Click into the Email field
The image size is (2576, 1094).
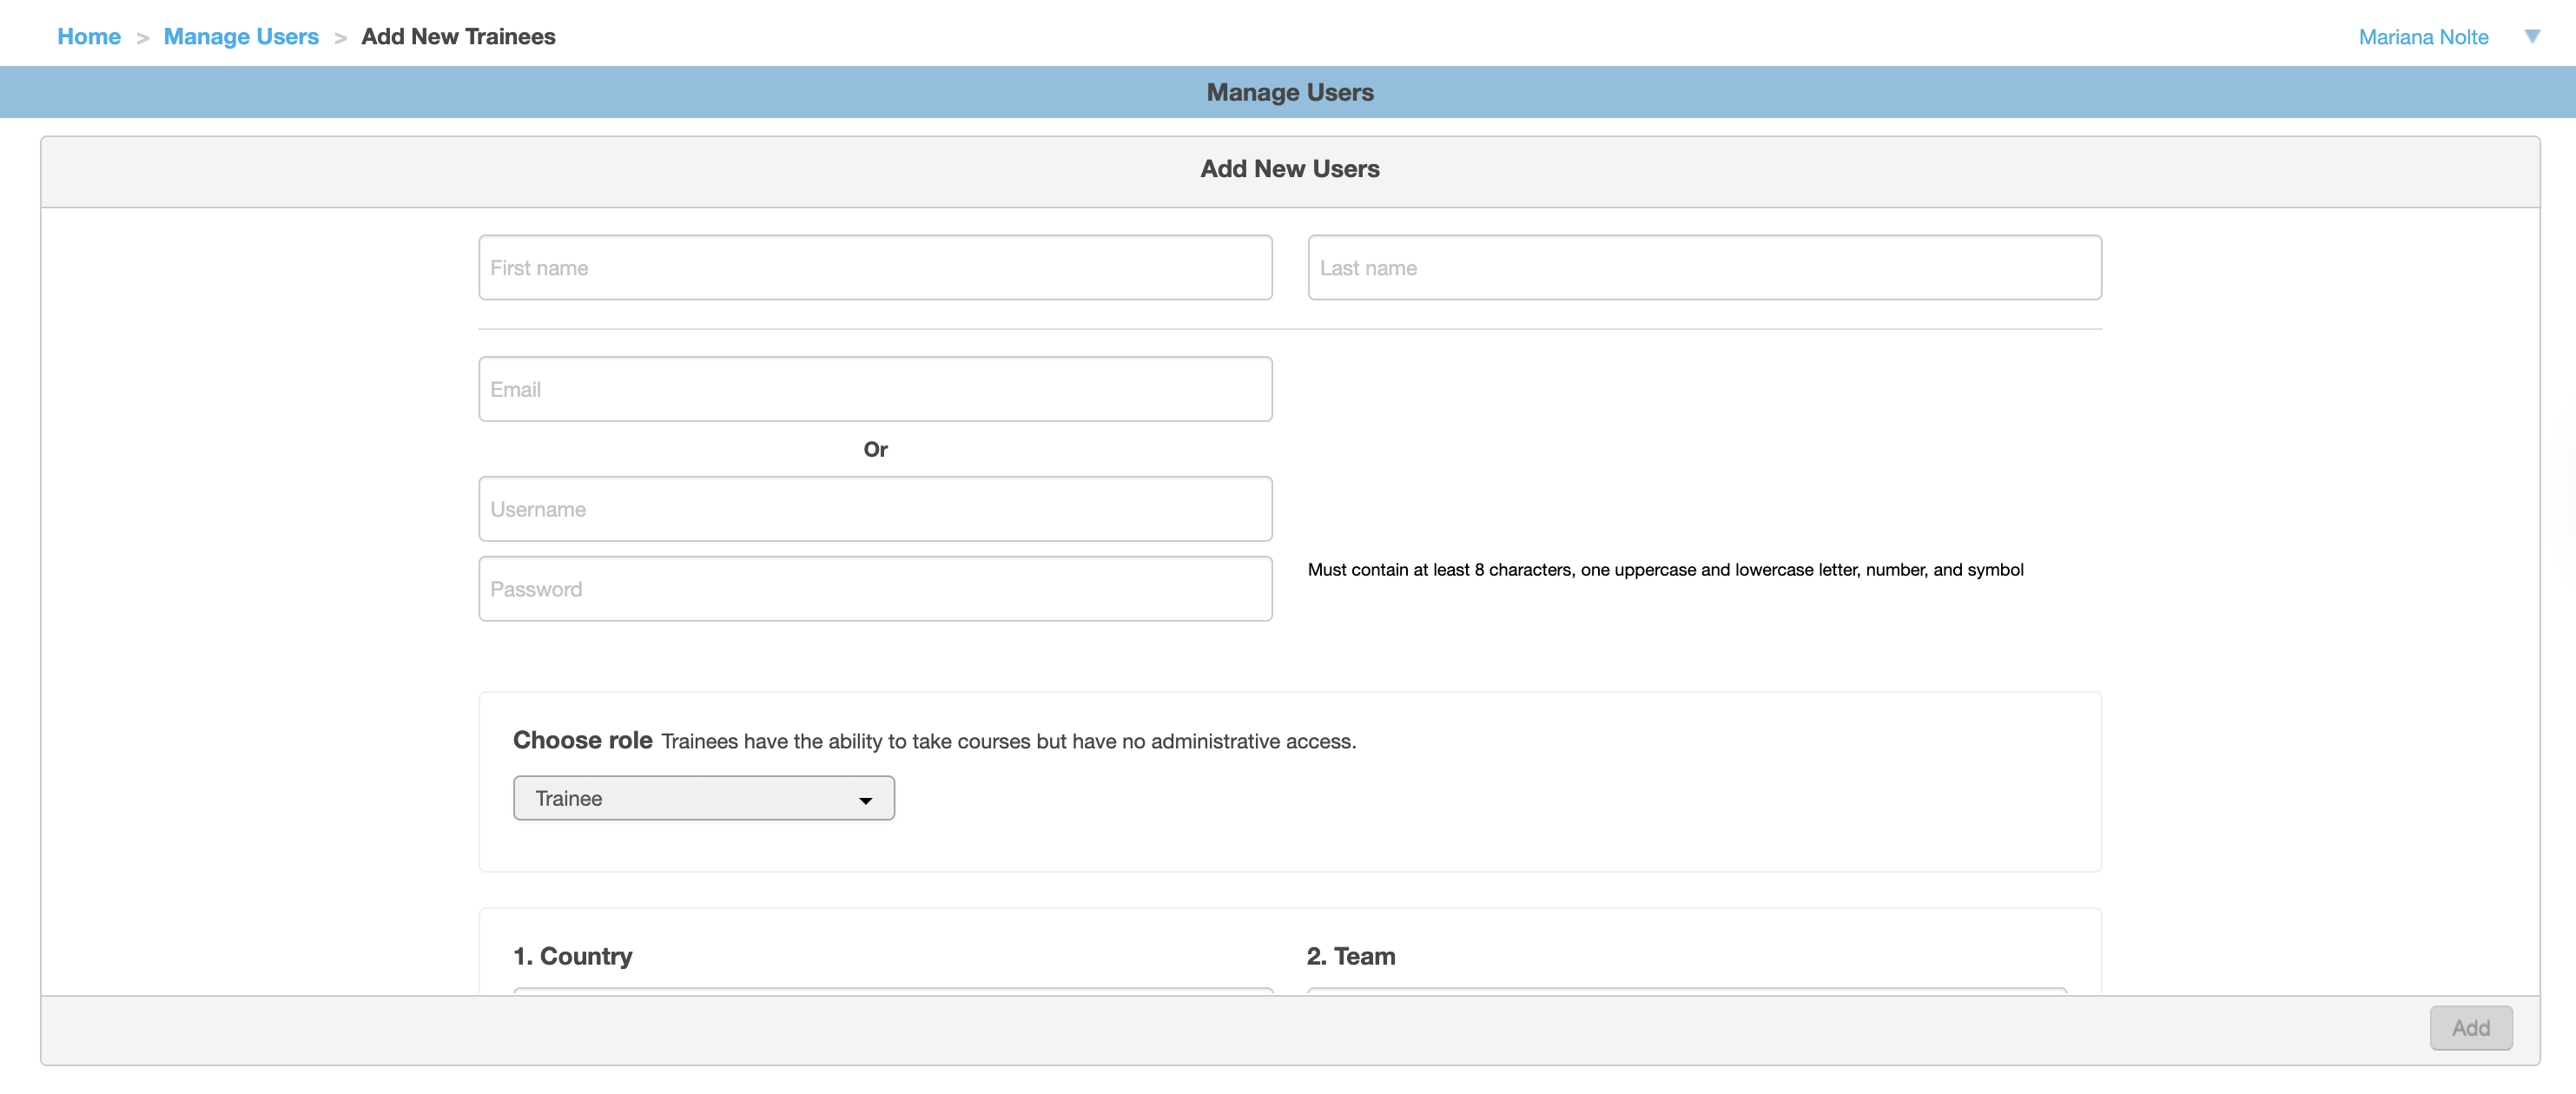tap(875, 389)
